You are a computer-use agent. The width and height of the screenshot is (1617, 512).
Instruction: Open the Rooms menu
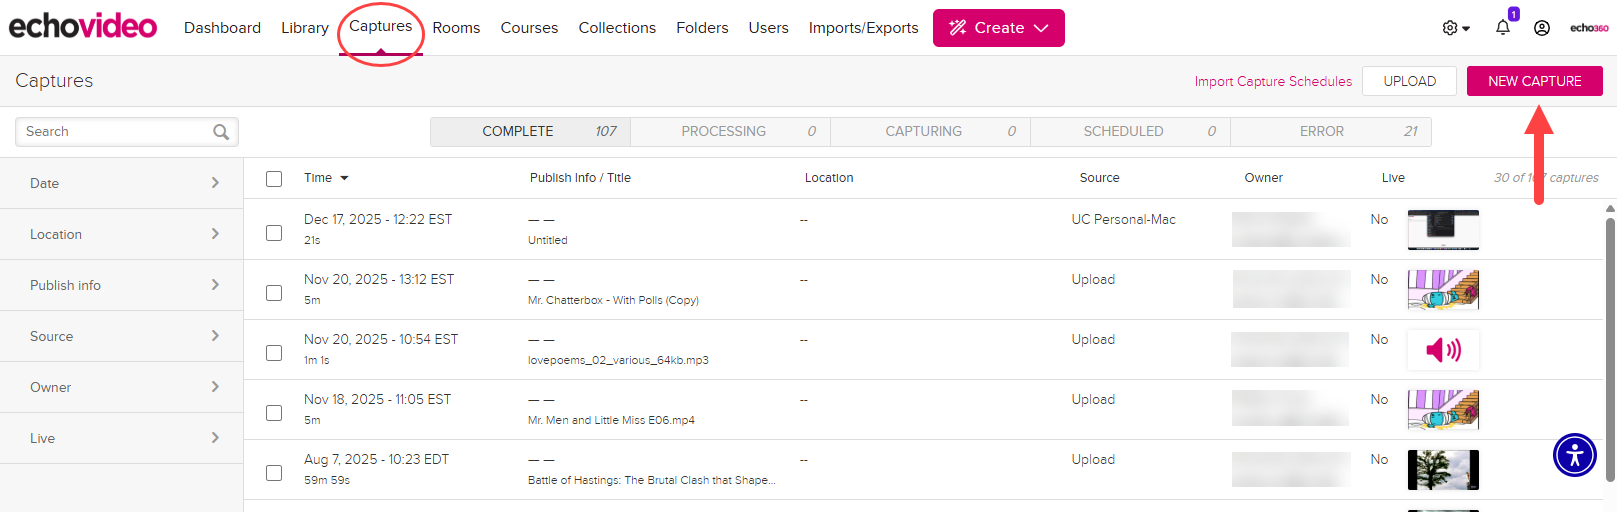click(x=456, y=28)
